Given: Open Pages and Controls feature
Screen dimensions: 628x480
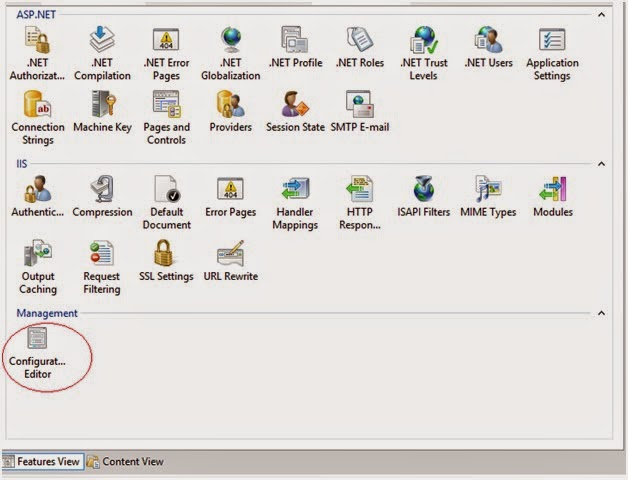Looking at the screenshot, I should point(166,117).
